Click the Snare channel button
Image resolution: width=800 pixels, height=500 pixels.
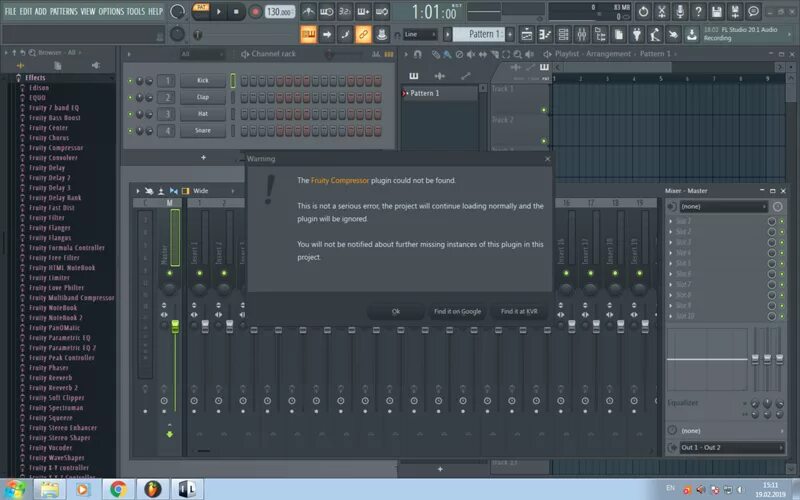[203, 131]
